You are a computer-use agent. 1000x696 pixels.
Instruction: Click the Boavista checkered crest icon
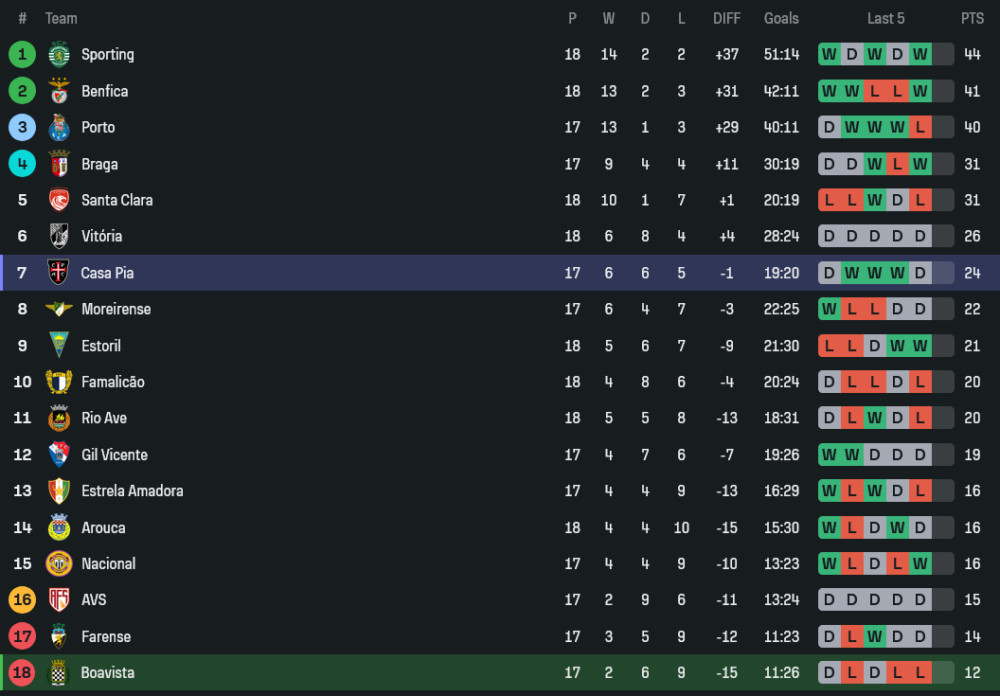pyautogui.click(x=59, y=673)
